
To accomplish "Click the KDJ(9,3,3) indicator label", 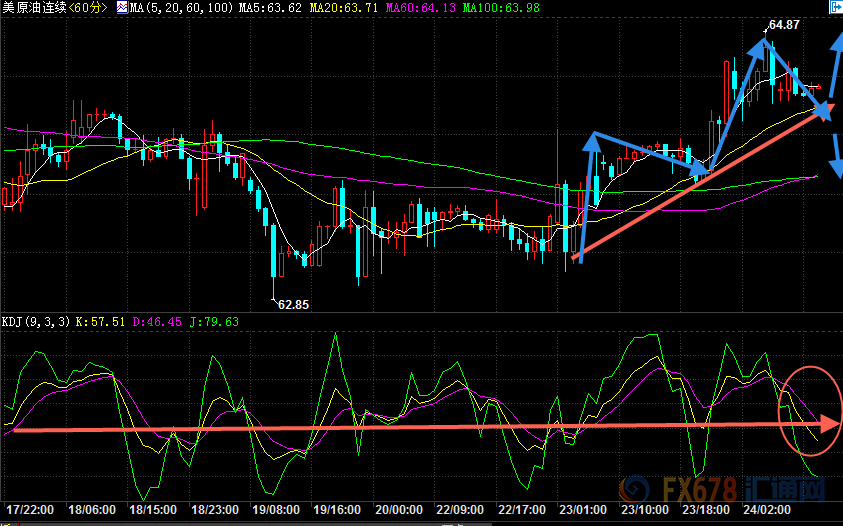I will coord(36,322).
